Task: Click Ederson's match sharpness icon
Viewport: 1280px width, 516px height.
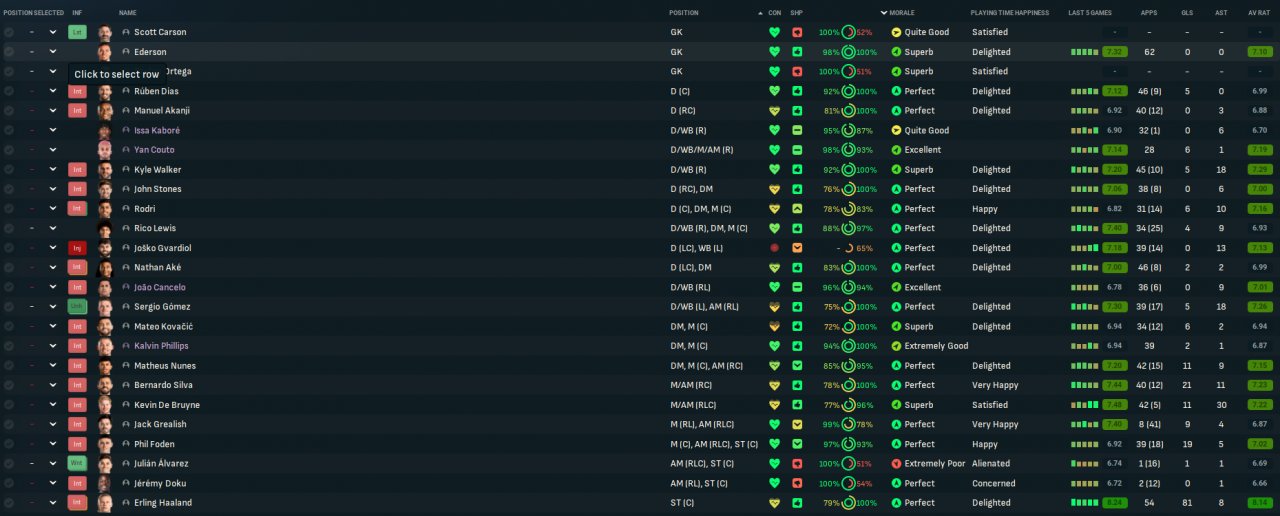Action: tap(797, 52)
